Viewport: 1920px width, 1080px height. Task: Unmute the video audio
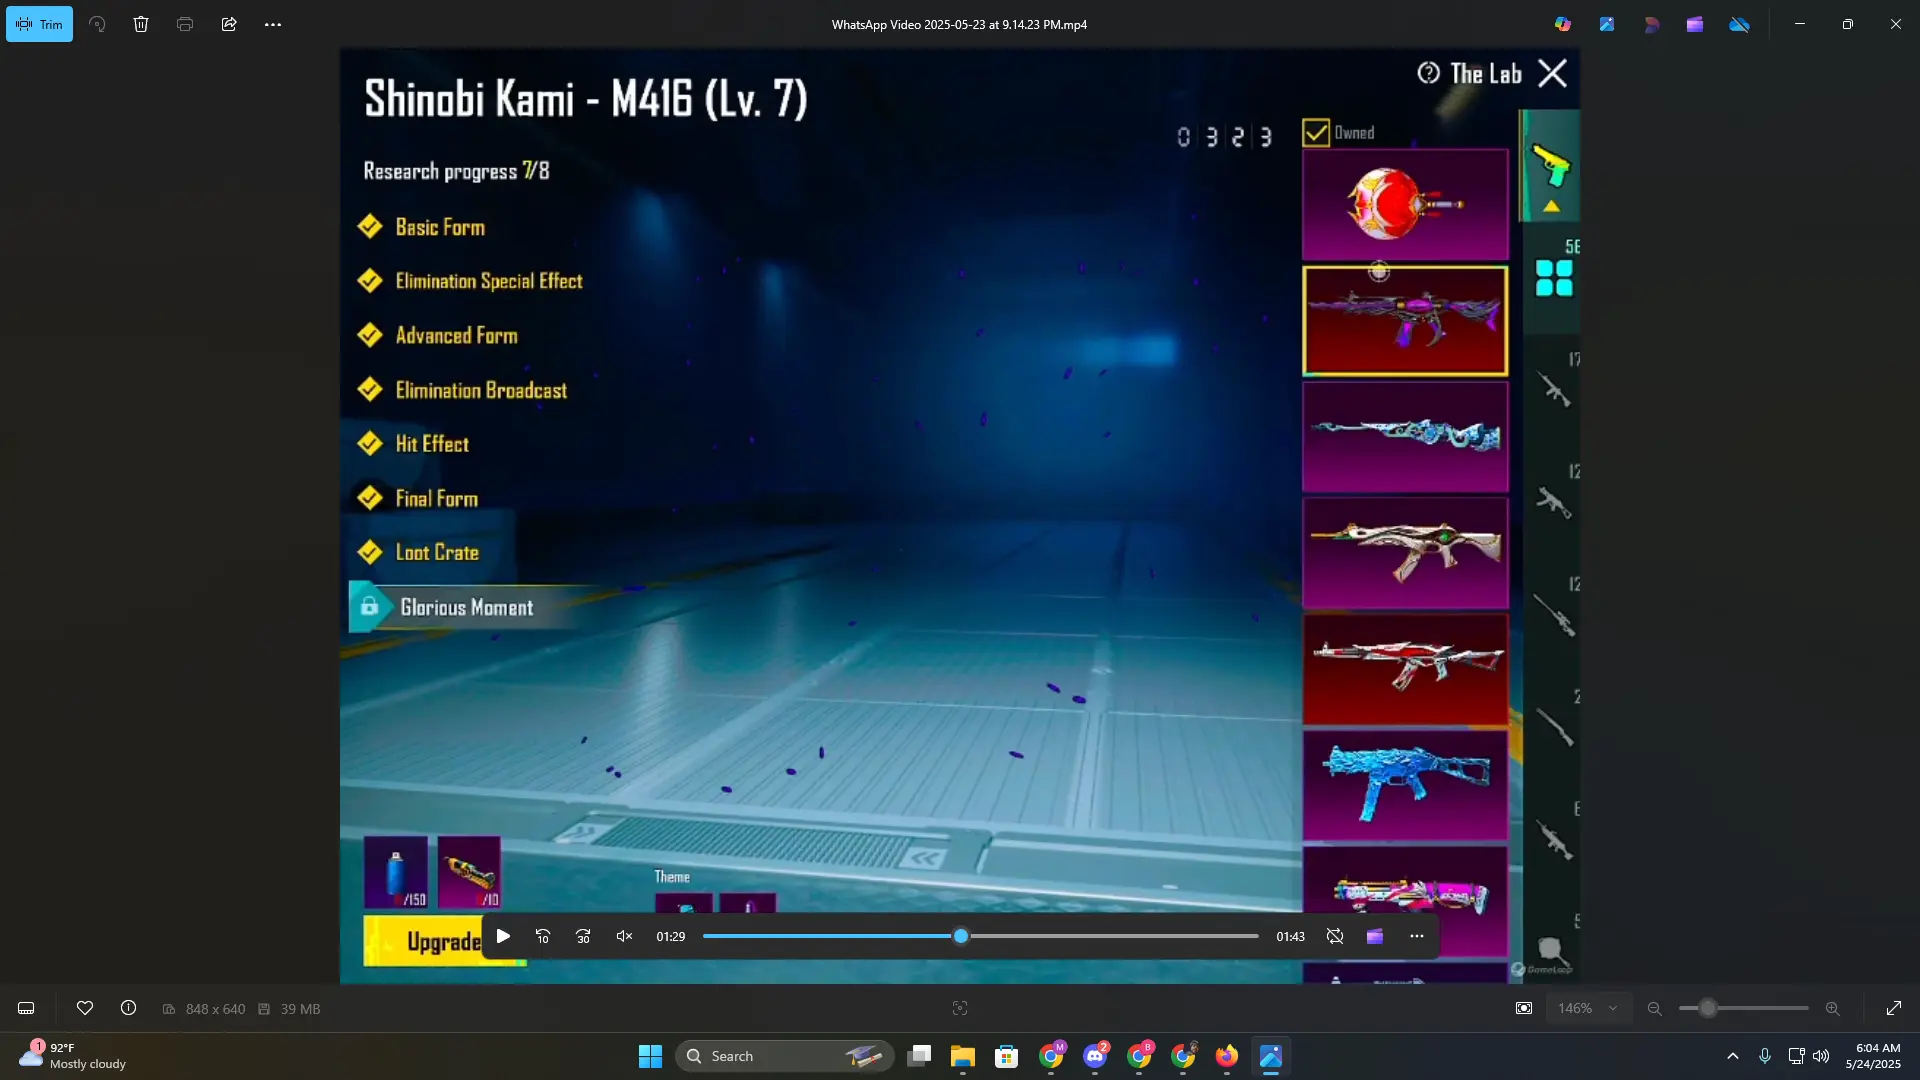point(624,936)
